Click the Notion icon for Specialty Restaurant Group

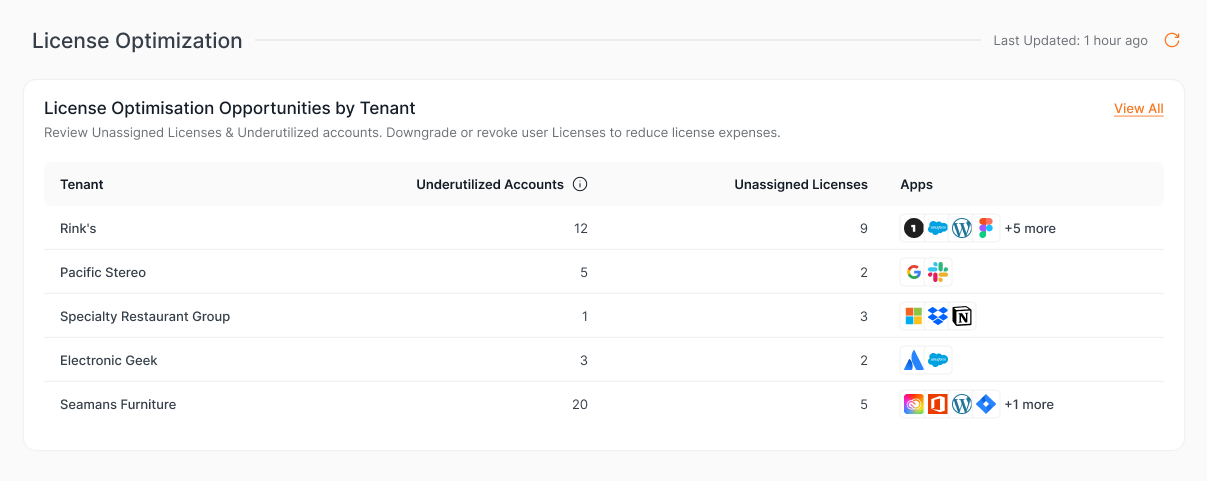click(x=962, y=316)
